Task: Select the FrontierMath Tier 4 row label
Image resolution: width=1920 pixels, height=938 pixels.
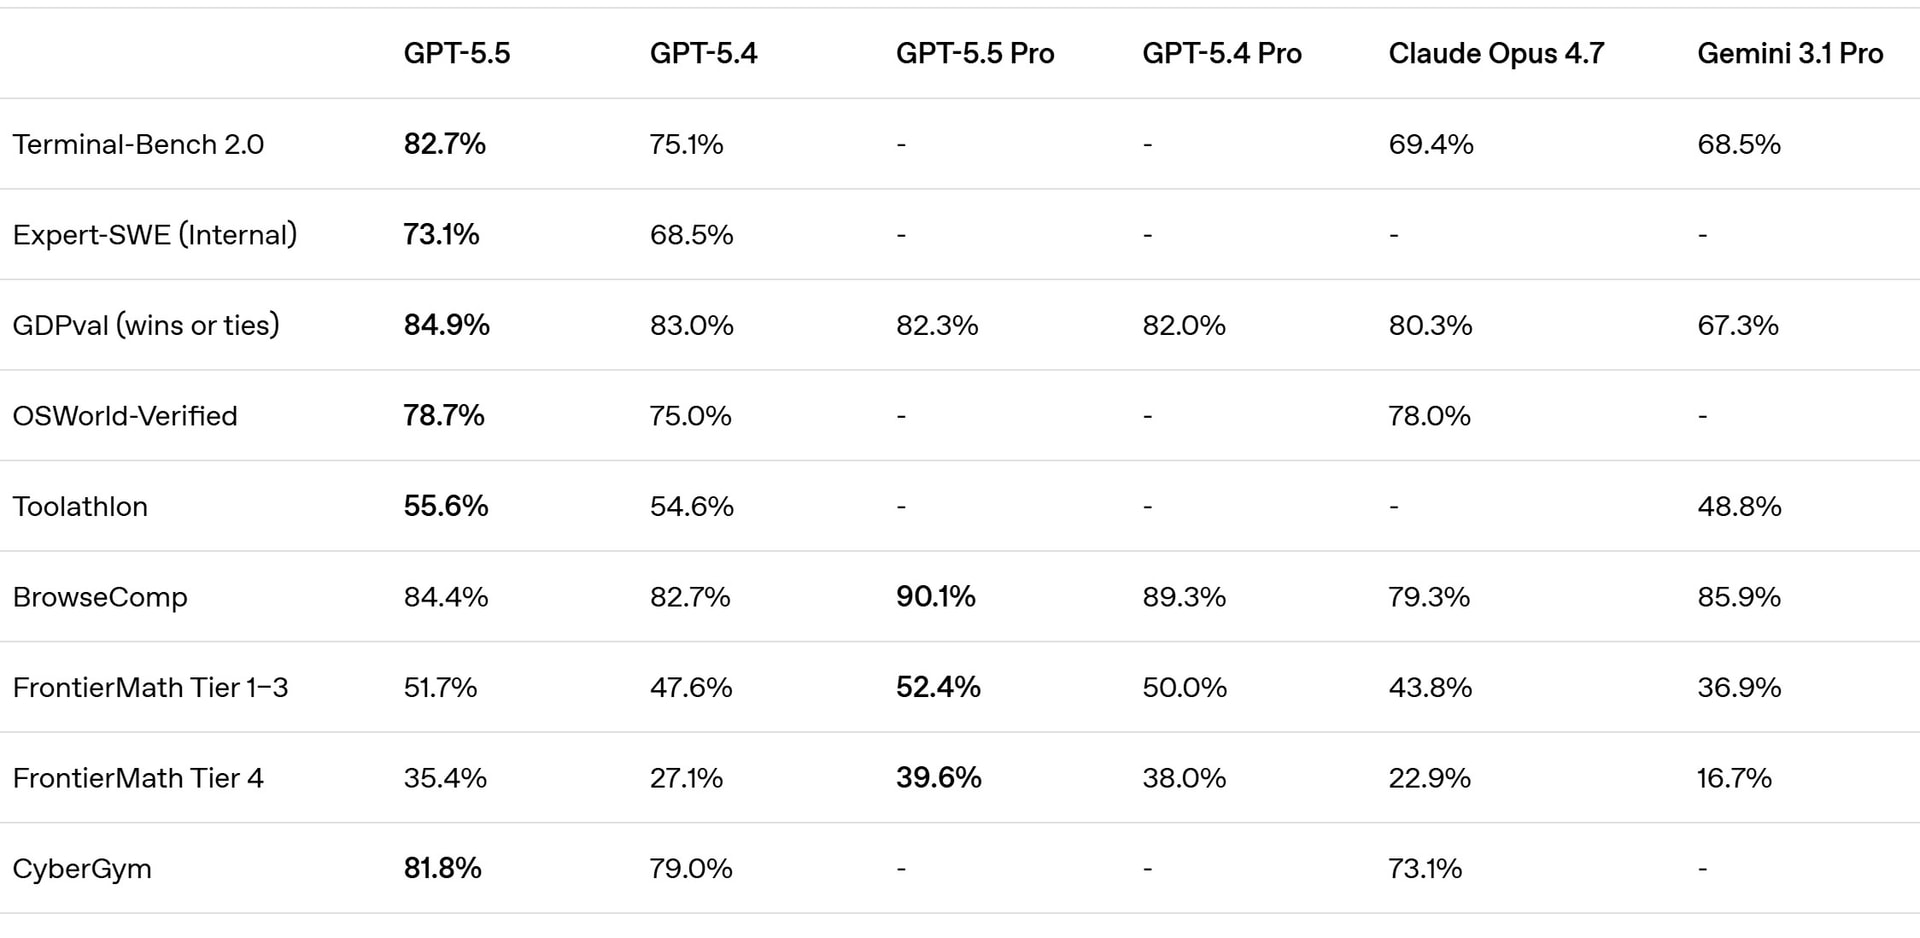Action: [138, 778]
